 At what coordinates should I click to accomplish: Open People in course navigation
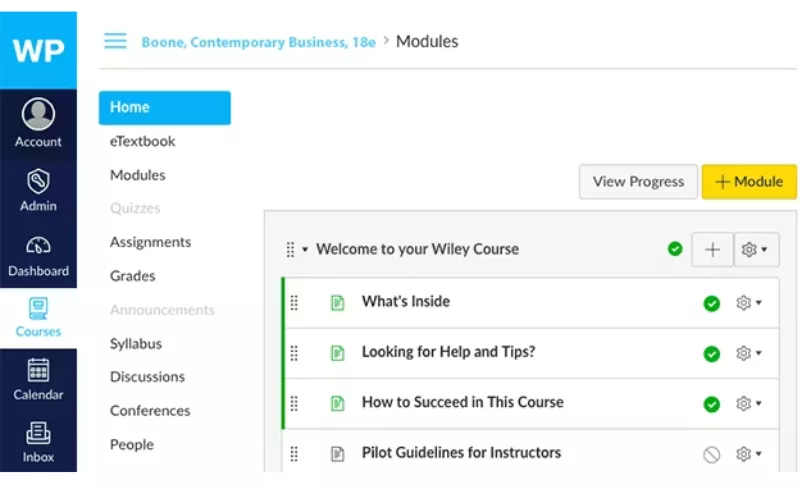[x=132, y=445]
